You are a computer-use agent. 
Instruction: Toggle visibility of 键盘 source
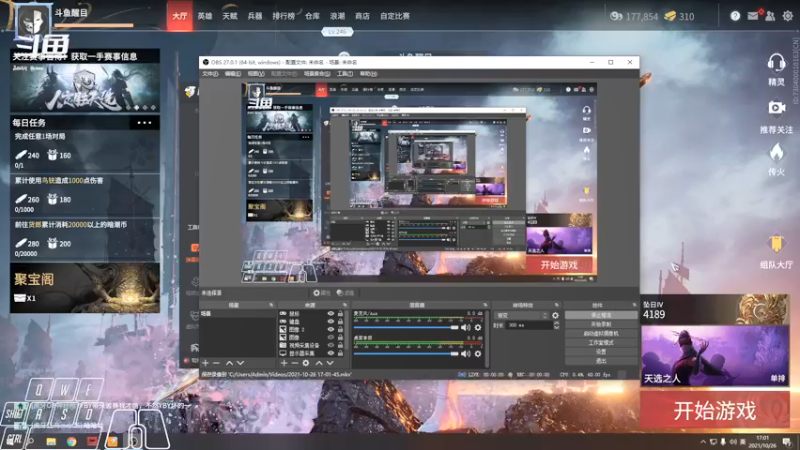point(331,321)
